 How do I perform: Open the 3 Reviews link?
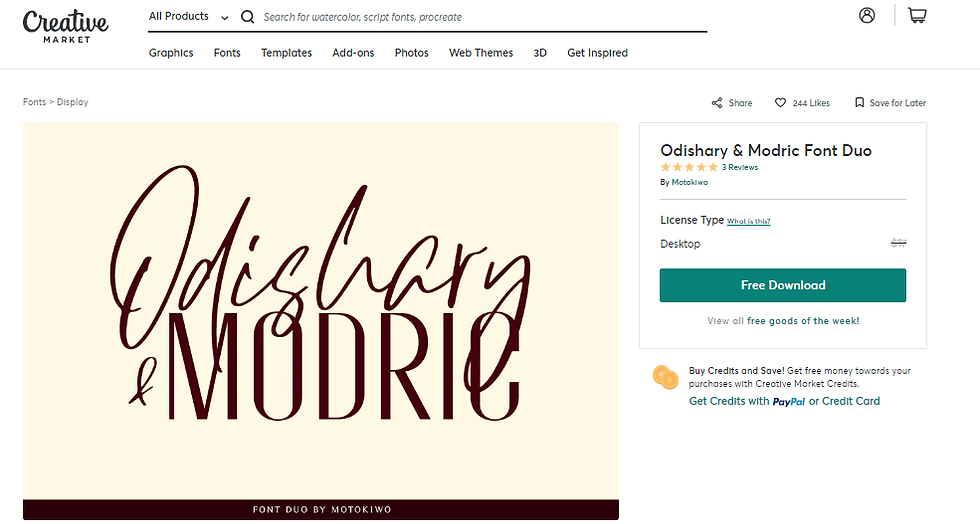(x=740, y=168)
